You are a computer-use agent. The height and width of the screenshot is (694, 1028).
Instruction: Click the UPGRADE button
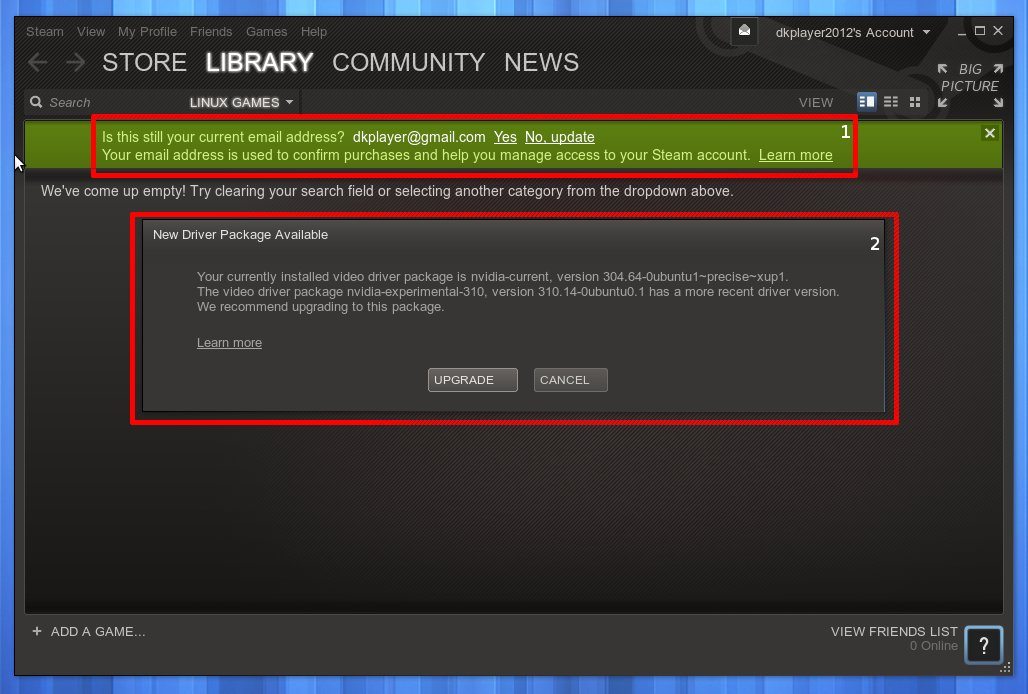click(x=473, y=380)
